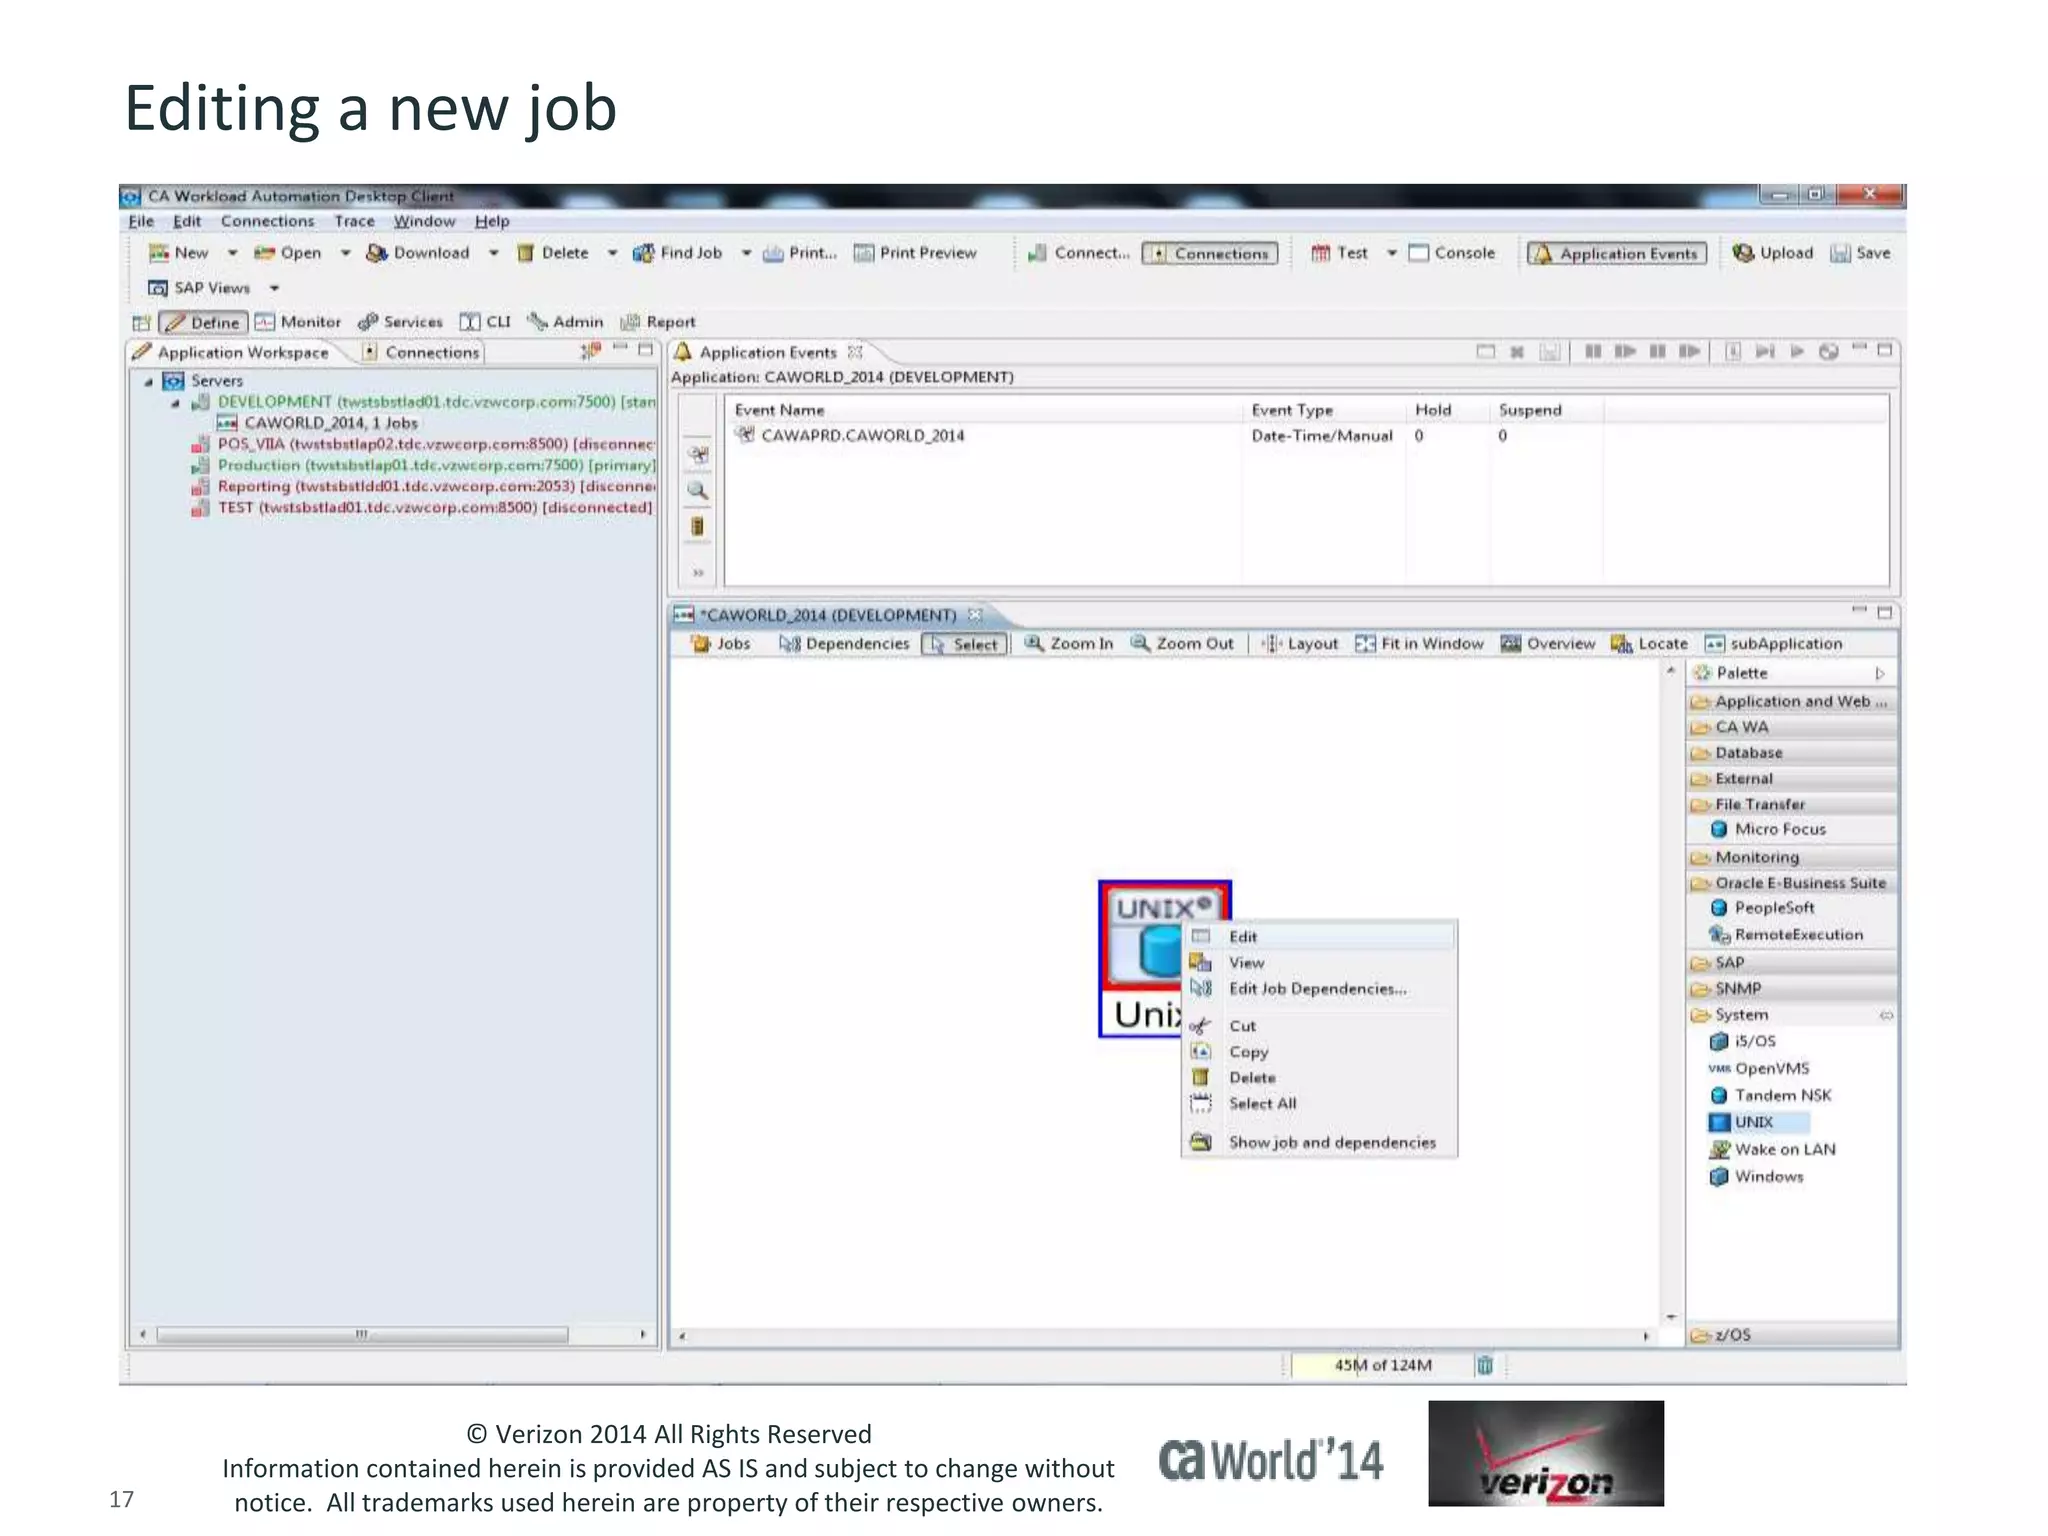Toggle the Select mode button

point(964,644)
